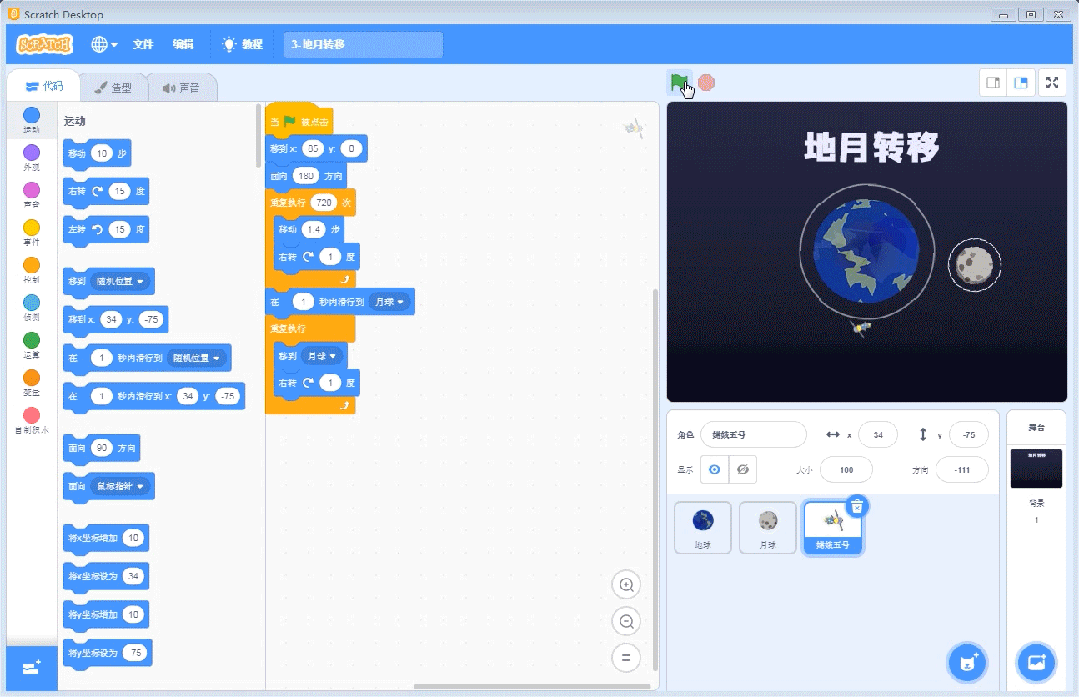Add a new backdrop for the stage
Image resolution: width=1079 pixels, height=697 pixels.
[1035, 662]
